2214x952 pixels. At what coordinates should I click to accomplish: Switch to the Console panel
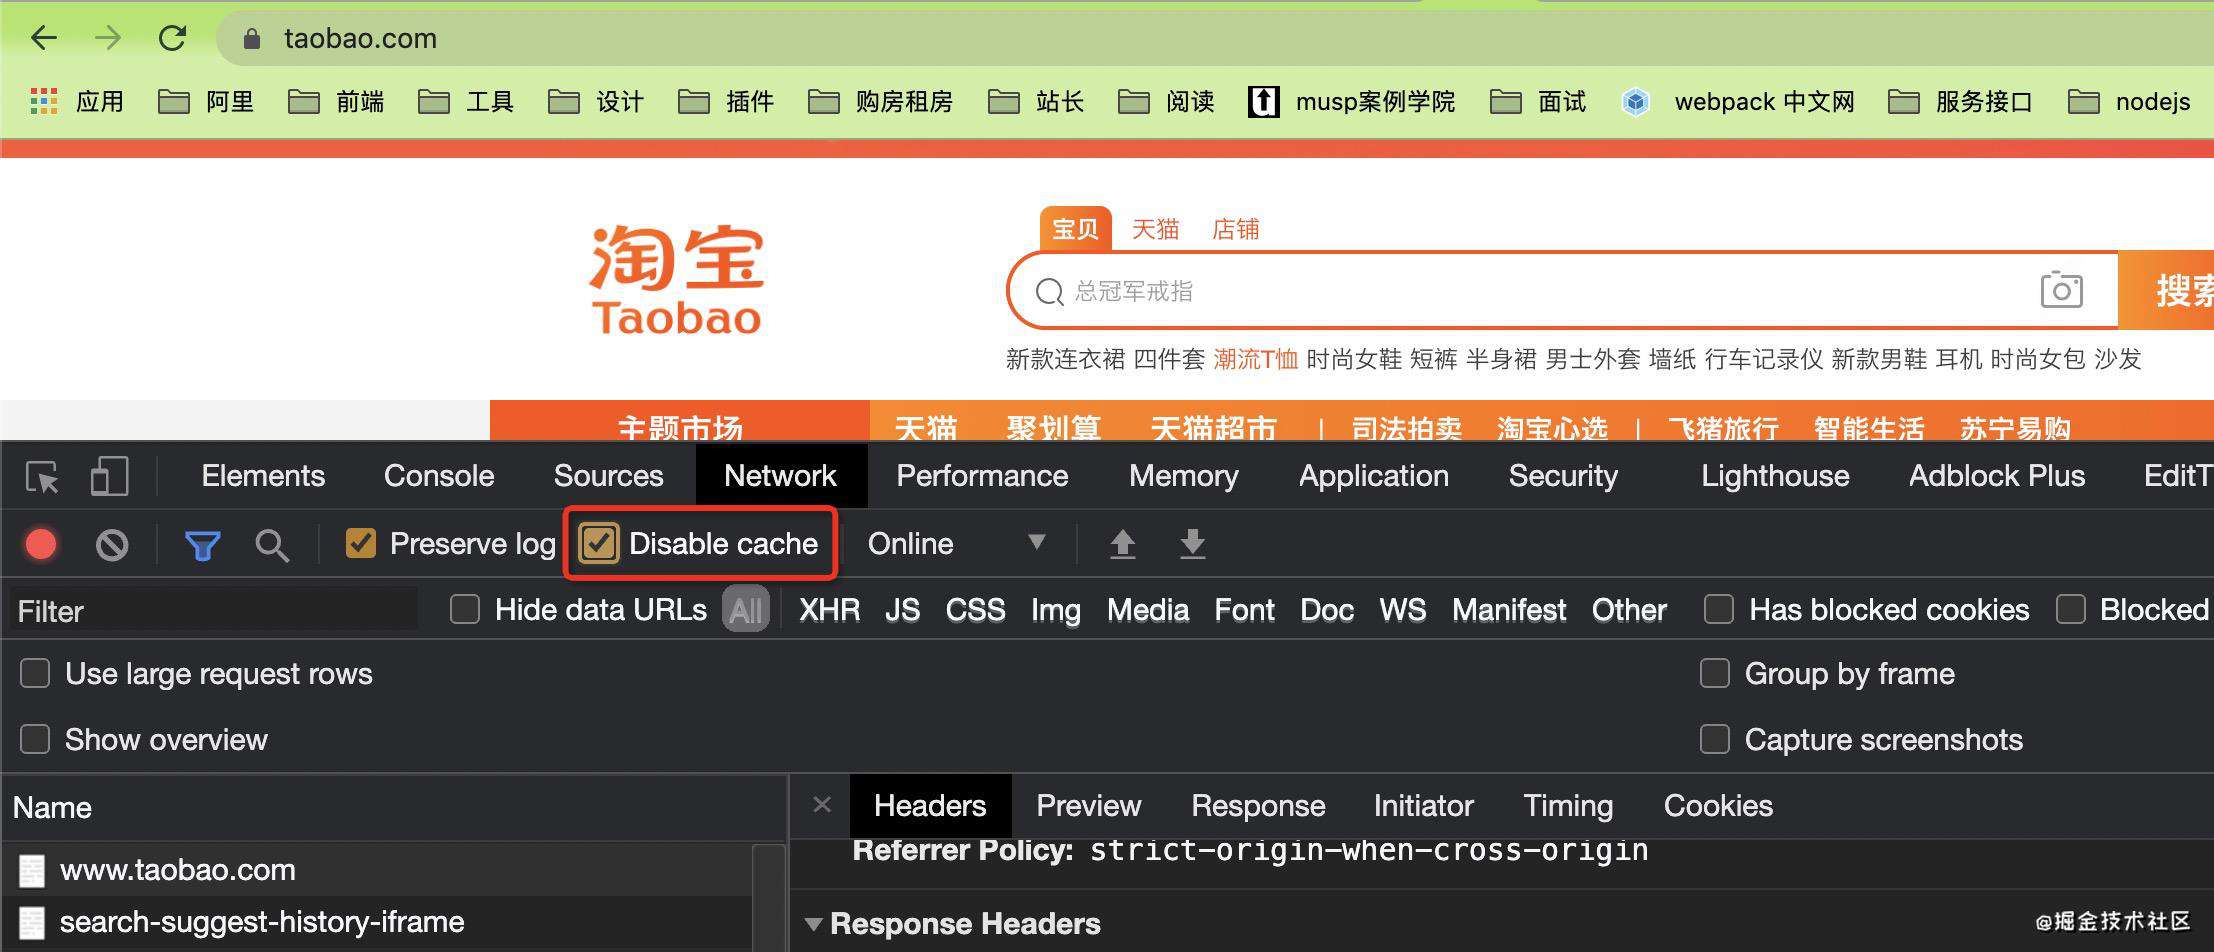pyautogui.click(x=439, y=476)
